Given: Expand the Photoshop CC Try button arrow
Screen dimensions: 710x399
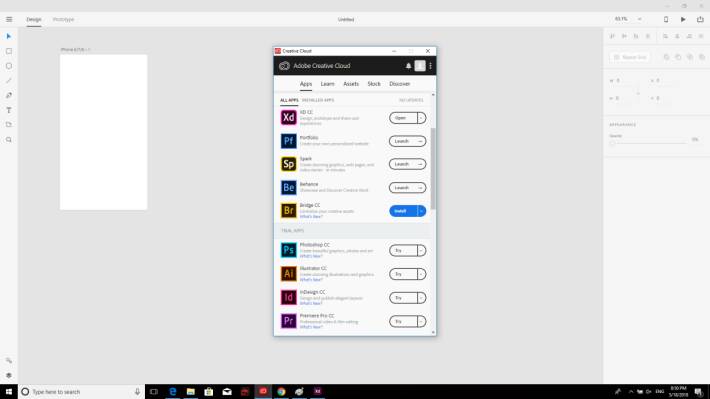Looking at the screenshot, I should click(x=421, y=250).
